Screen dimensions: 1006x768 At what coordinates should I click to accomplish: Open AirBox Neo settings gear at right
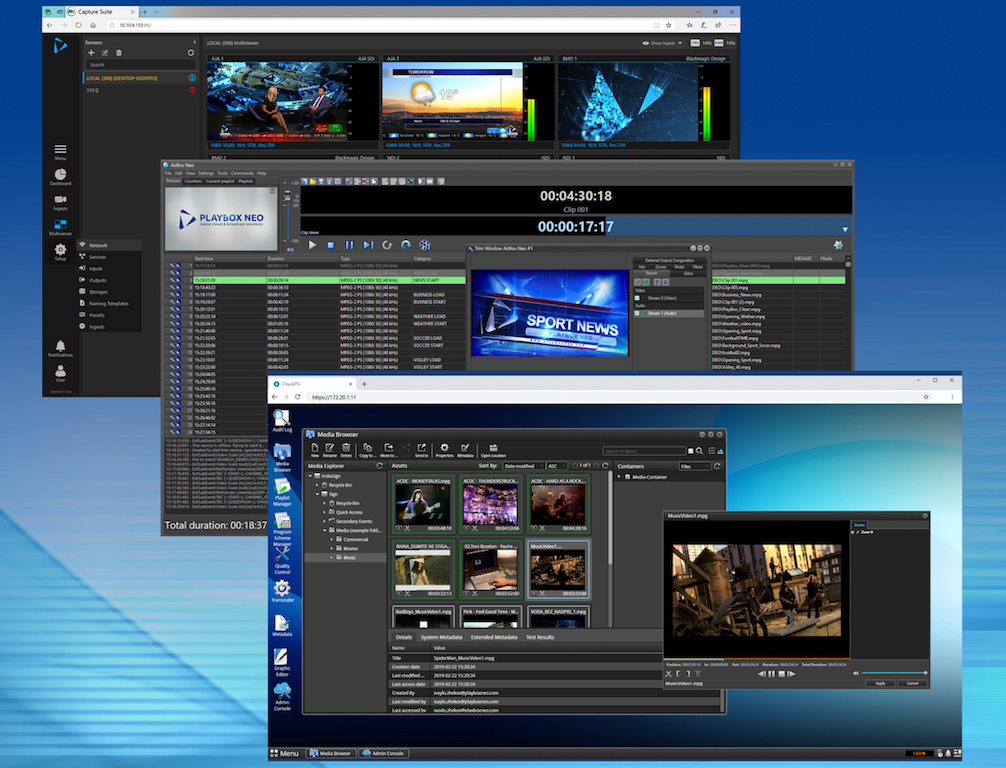(x=838, y=245)
